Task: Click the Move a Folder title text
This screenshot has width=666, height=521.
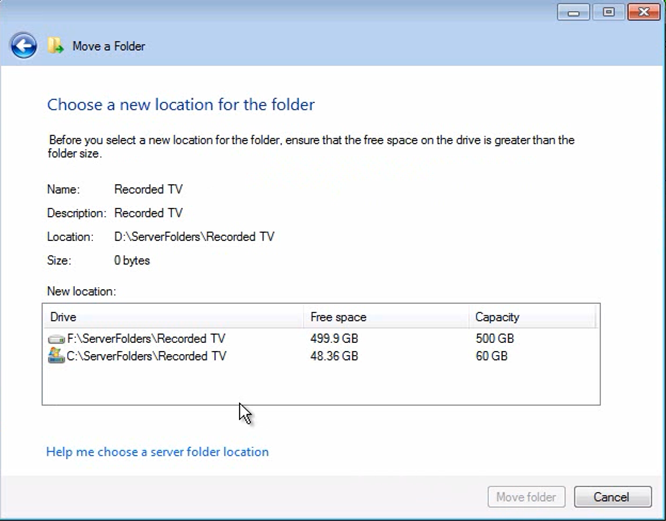Action: coord(109,46)
